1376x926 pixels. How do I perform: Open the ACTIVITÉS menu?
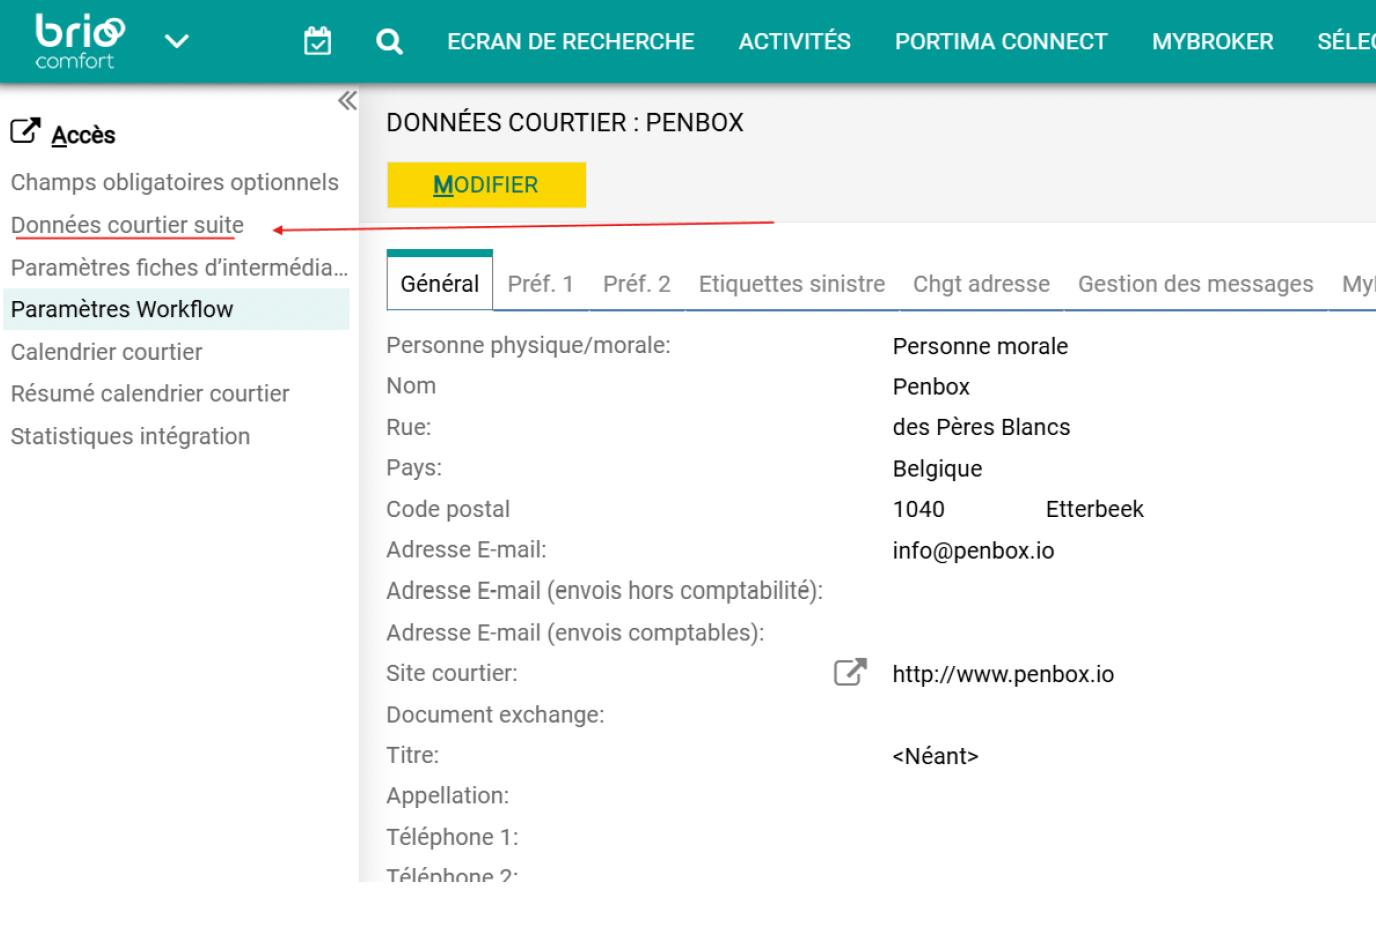[x=794, y=41]
